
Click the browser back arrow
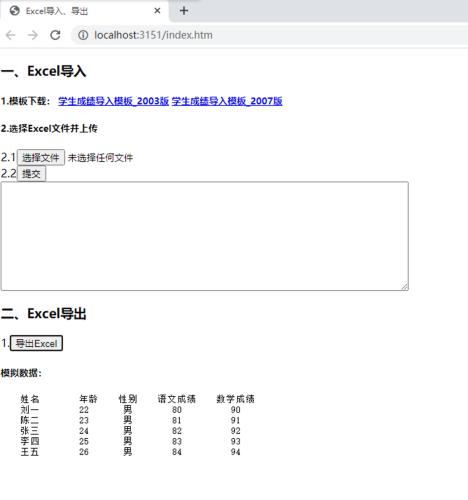[x=11, y=35]
